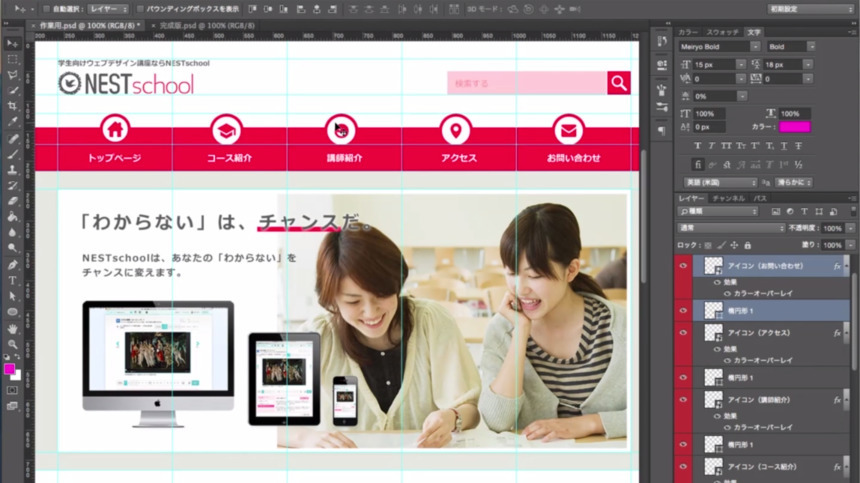Filter layers by adjustment layers icon
The width and height of the screenshot is (860, 483).
pyautogui.click(x=790, y=212)
